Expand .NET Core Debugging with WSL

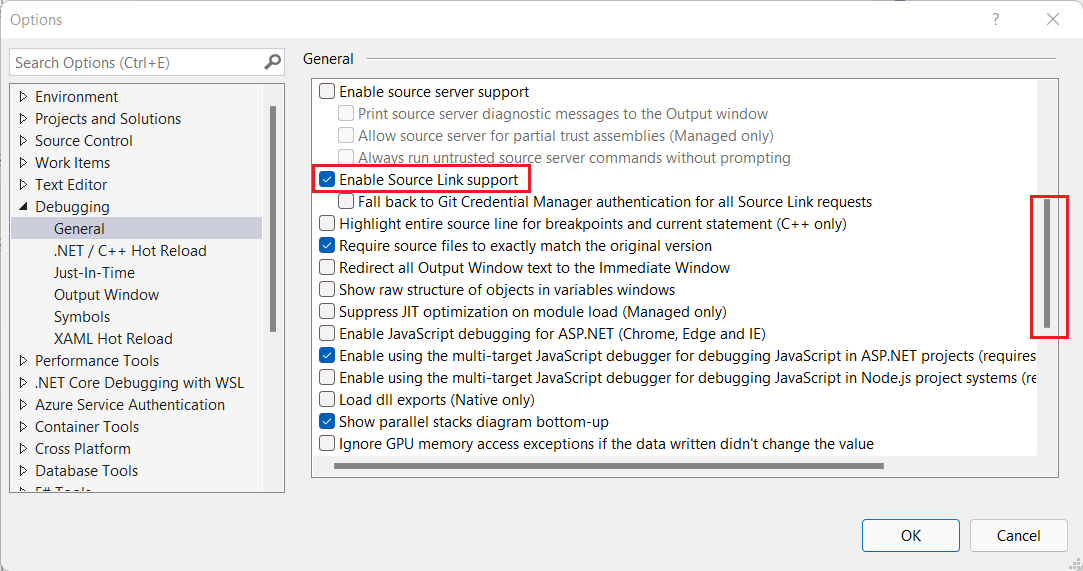[23, 383]
